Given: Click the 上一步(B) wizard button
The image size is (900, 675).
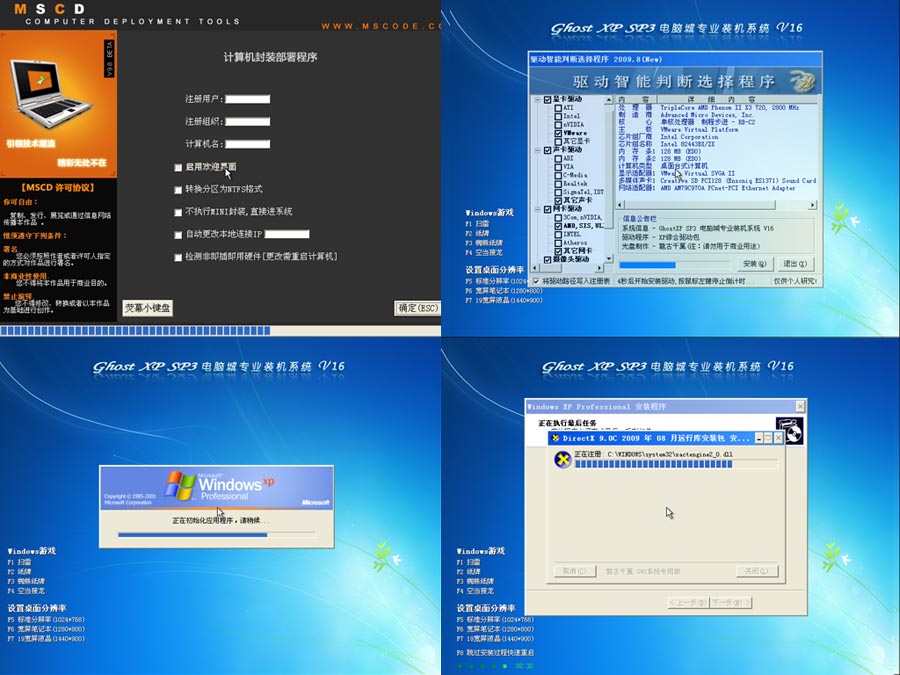Looking at the screenshot, I should click(688, 602).
